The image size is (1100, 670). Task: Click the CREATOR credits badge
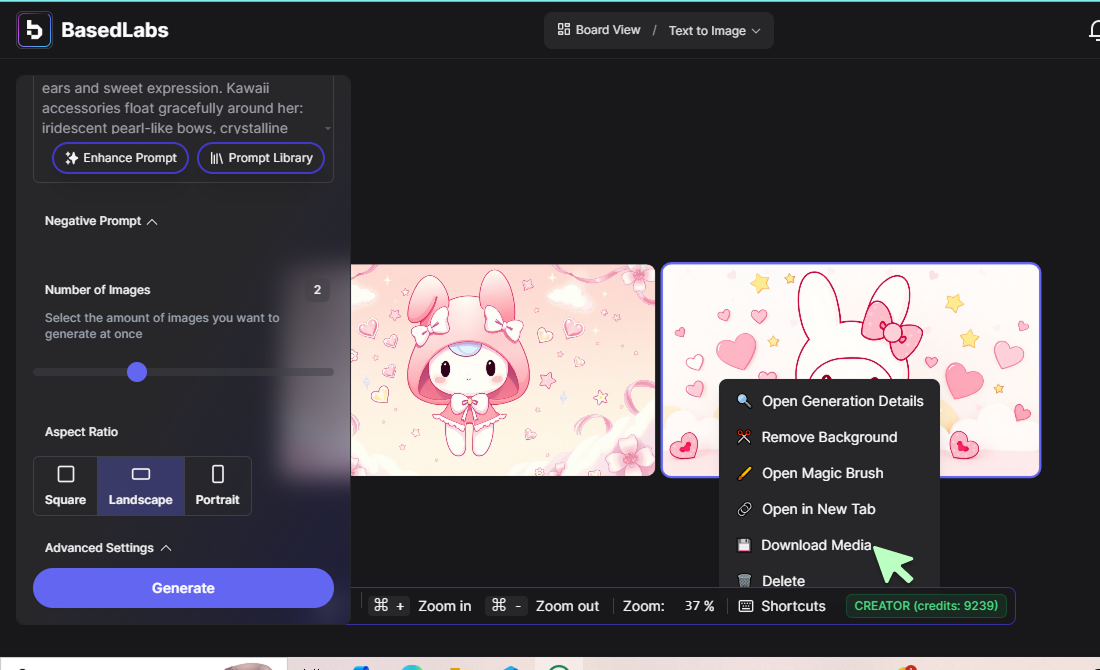point(926,605)
